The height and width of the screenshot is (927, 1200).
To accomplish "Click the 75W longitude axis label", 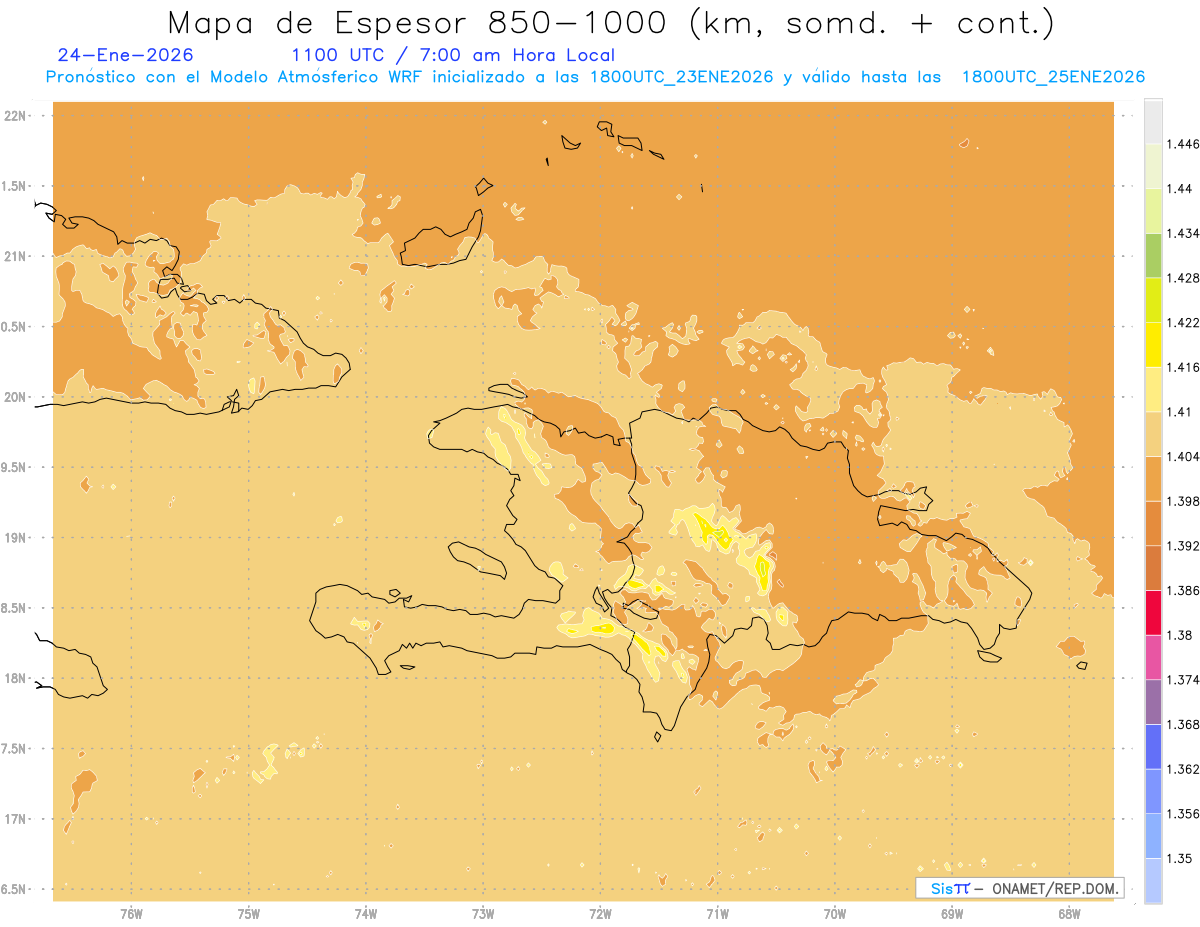I will [x=249, y=913].
